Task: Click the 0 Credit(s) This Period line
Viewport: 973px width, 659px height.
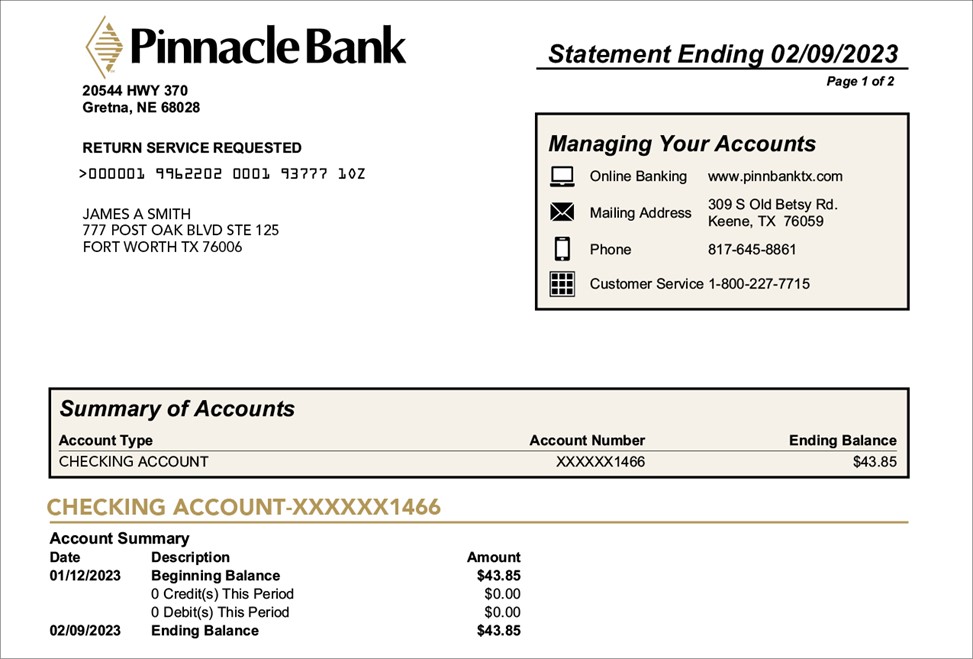Action: click(222, 594)
